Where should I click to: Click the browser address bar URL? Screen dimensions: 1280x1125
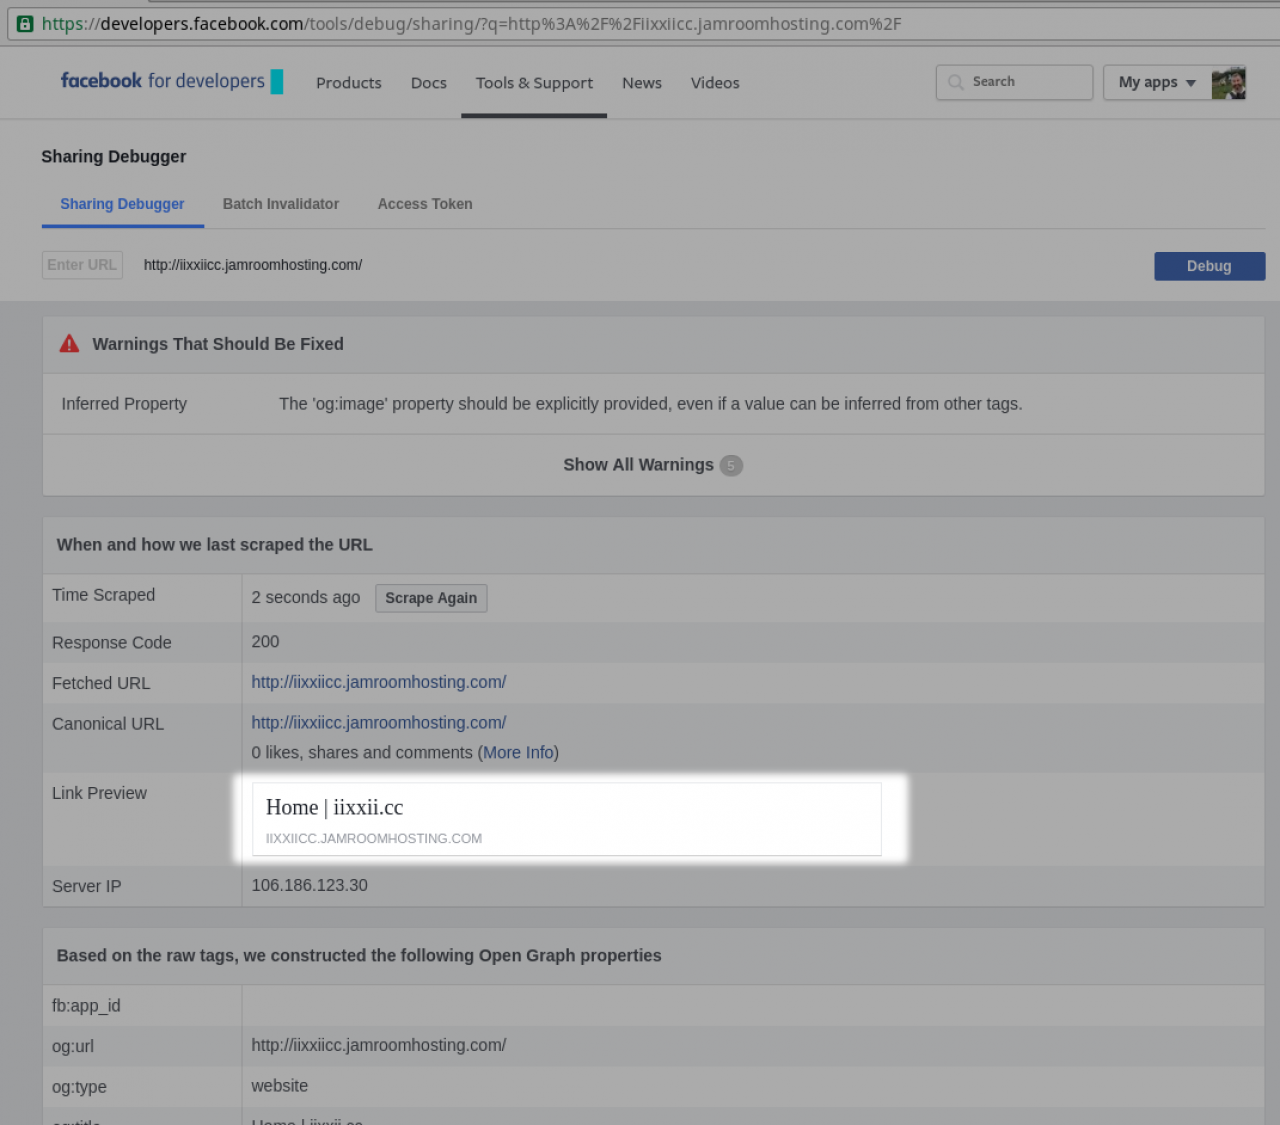coord(471,24)
